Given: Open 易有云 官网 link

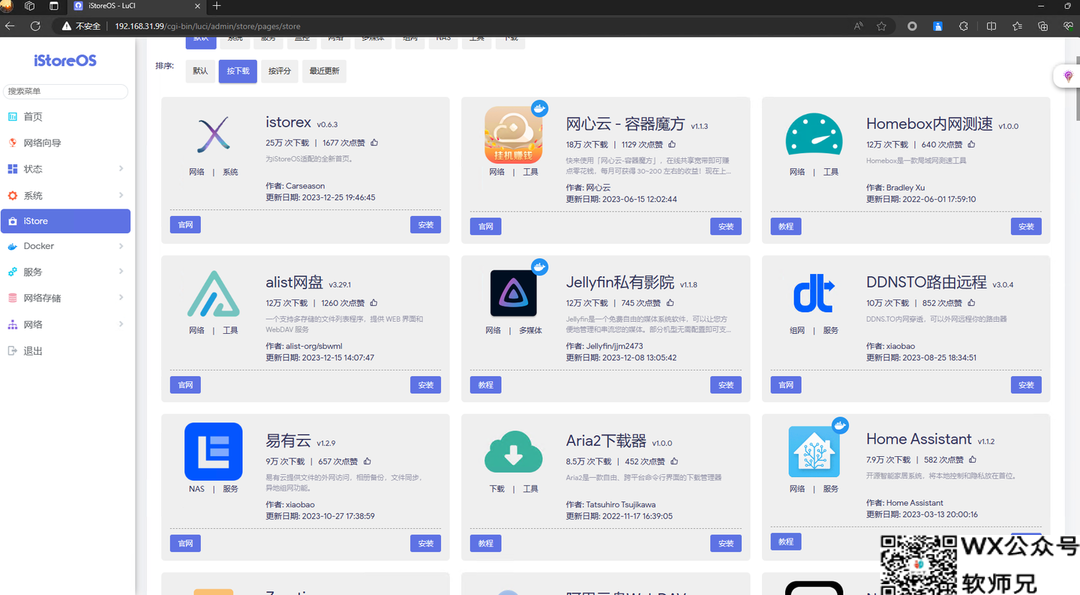Looking at the screenshot, I should point(185,543).
